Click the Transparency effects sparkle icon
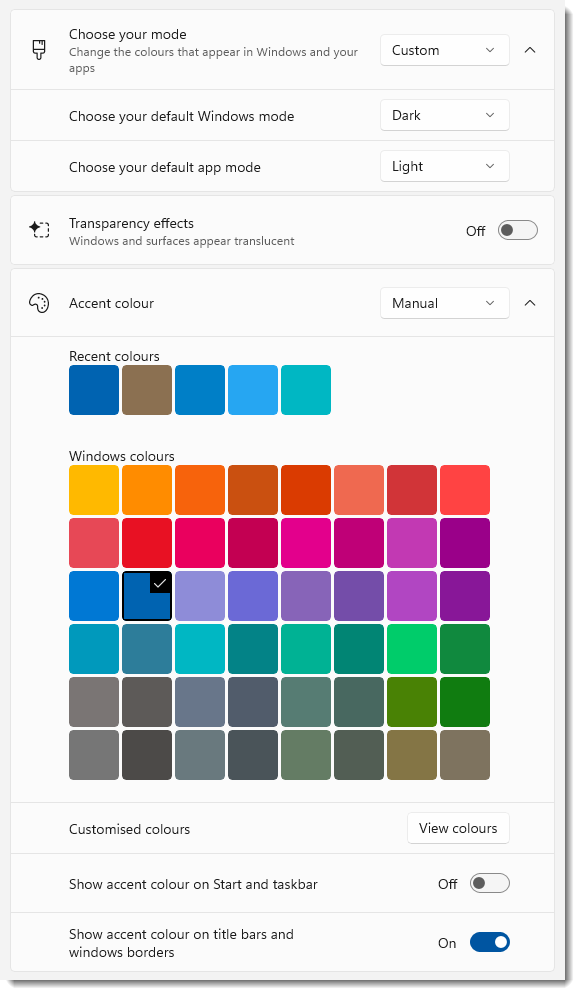The image size is (580, 995). click(39, 230)
